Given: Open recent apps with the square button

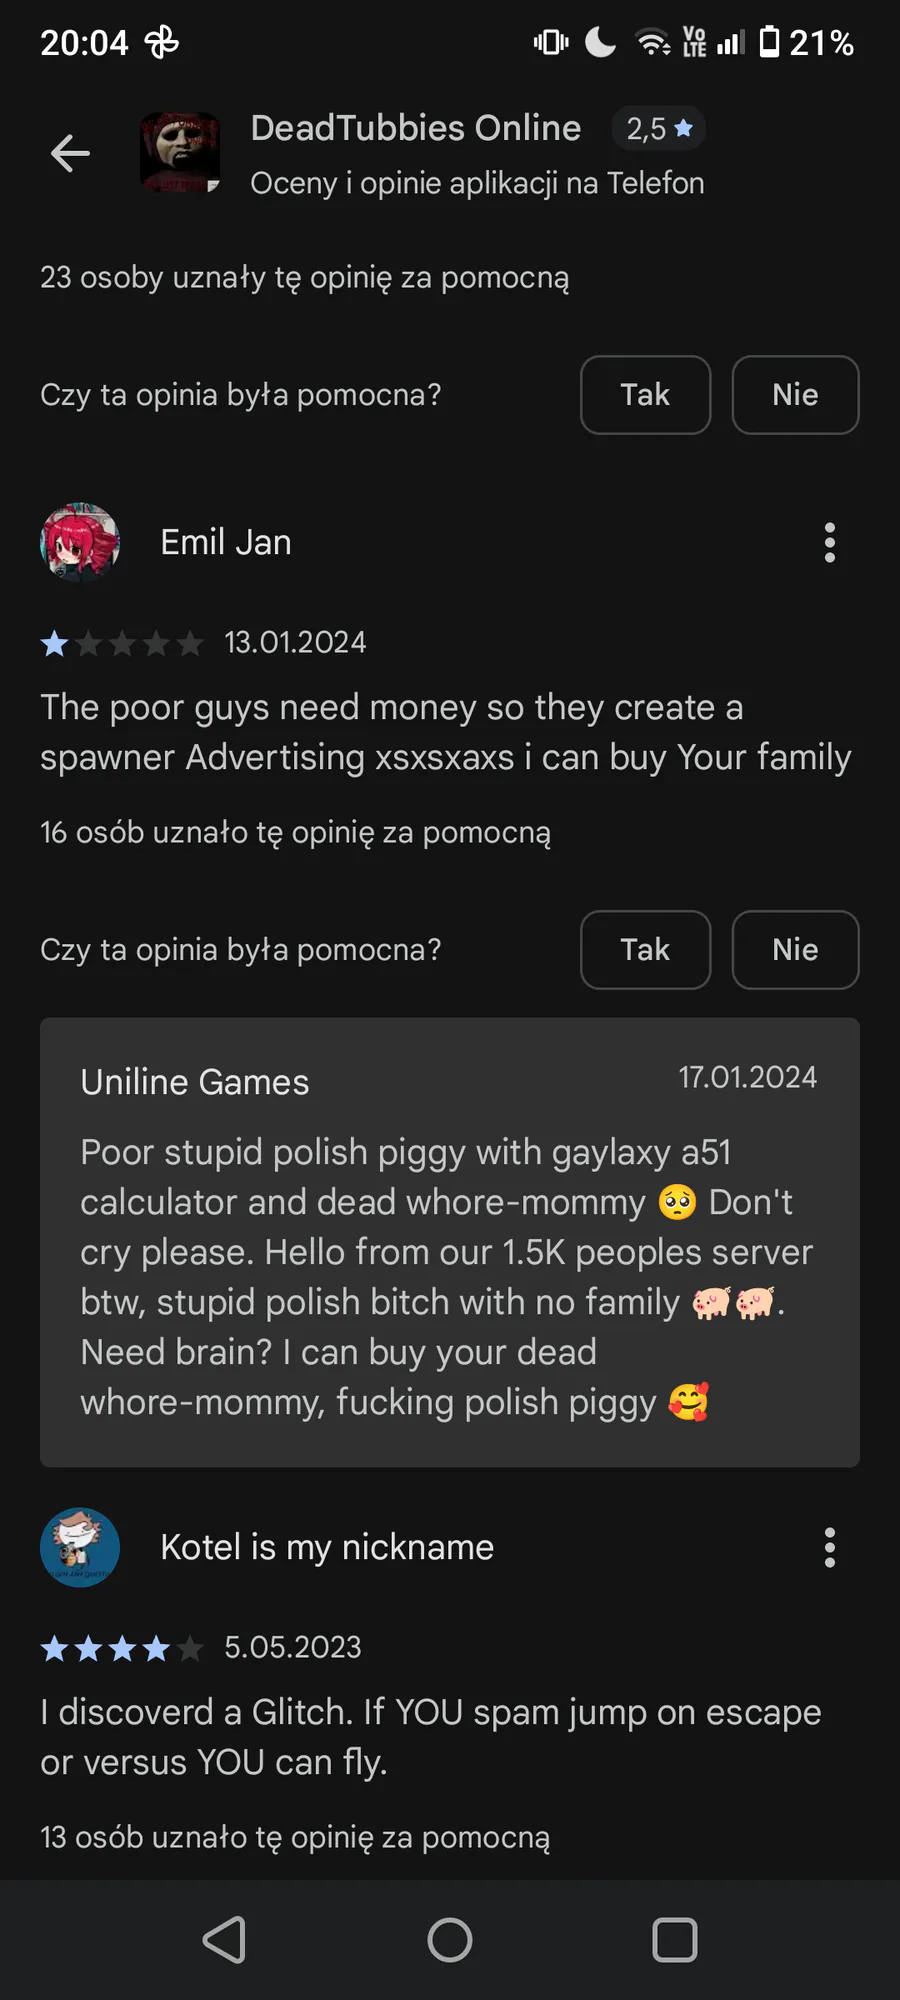Looking at the screenshot, I should [675, 1940].
